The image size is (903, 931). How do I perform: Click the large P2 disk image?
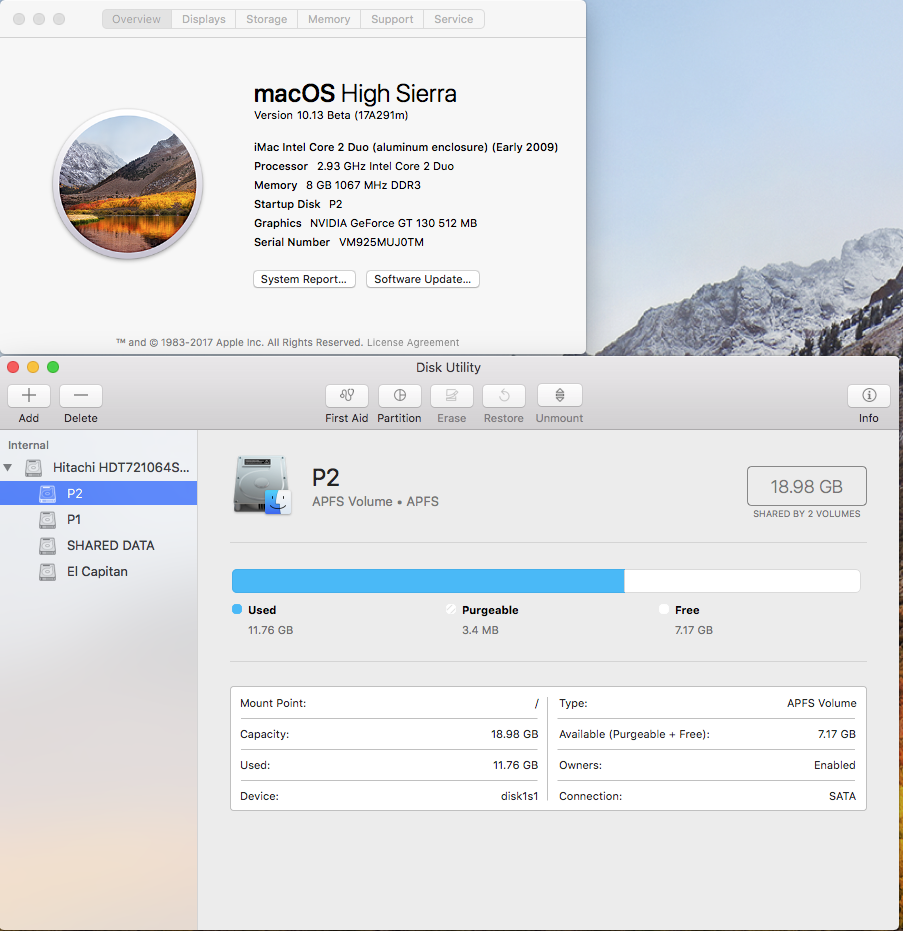tap(263, 485)
